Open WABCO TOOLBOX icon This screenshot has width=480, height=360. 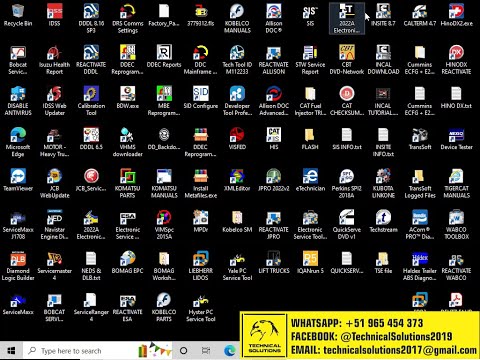tap(456, 225)
